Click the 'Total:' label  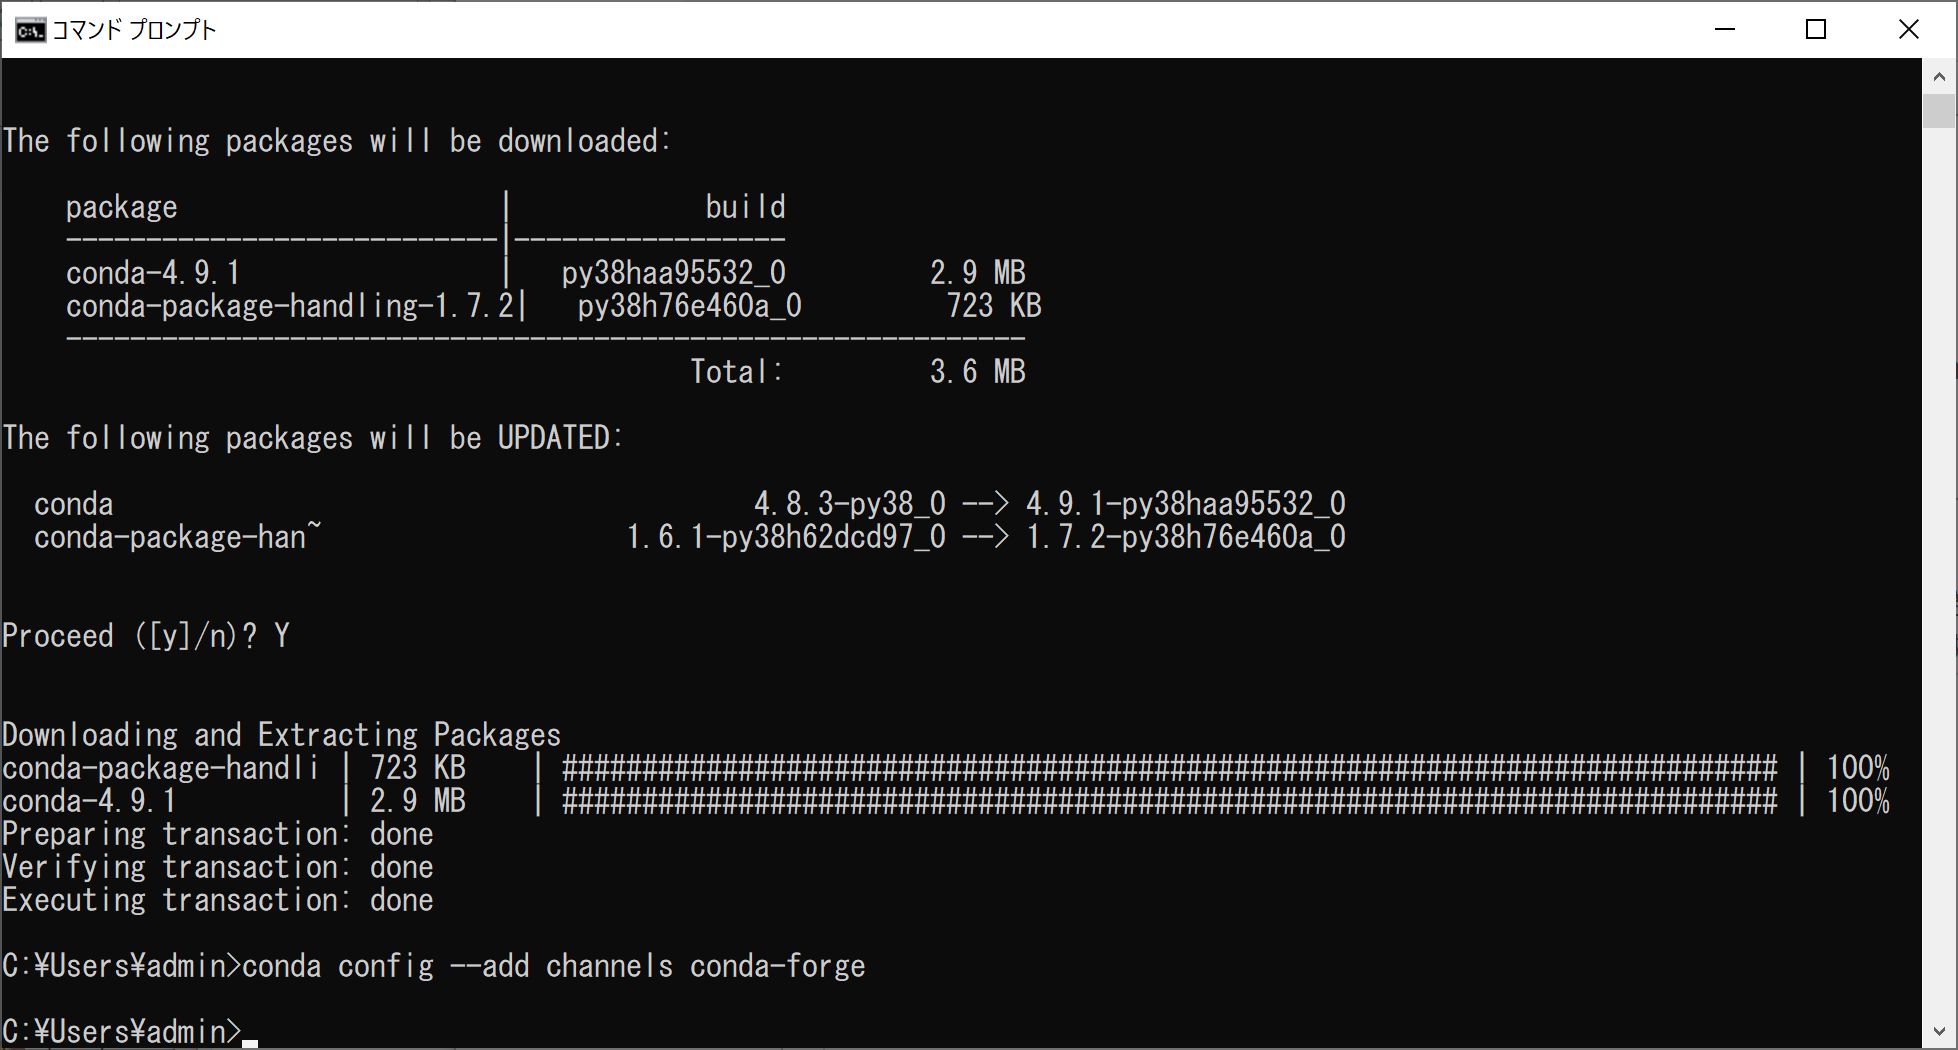tap(737, 372)
